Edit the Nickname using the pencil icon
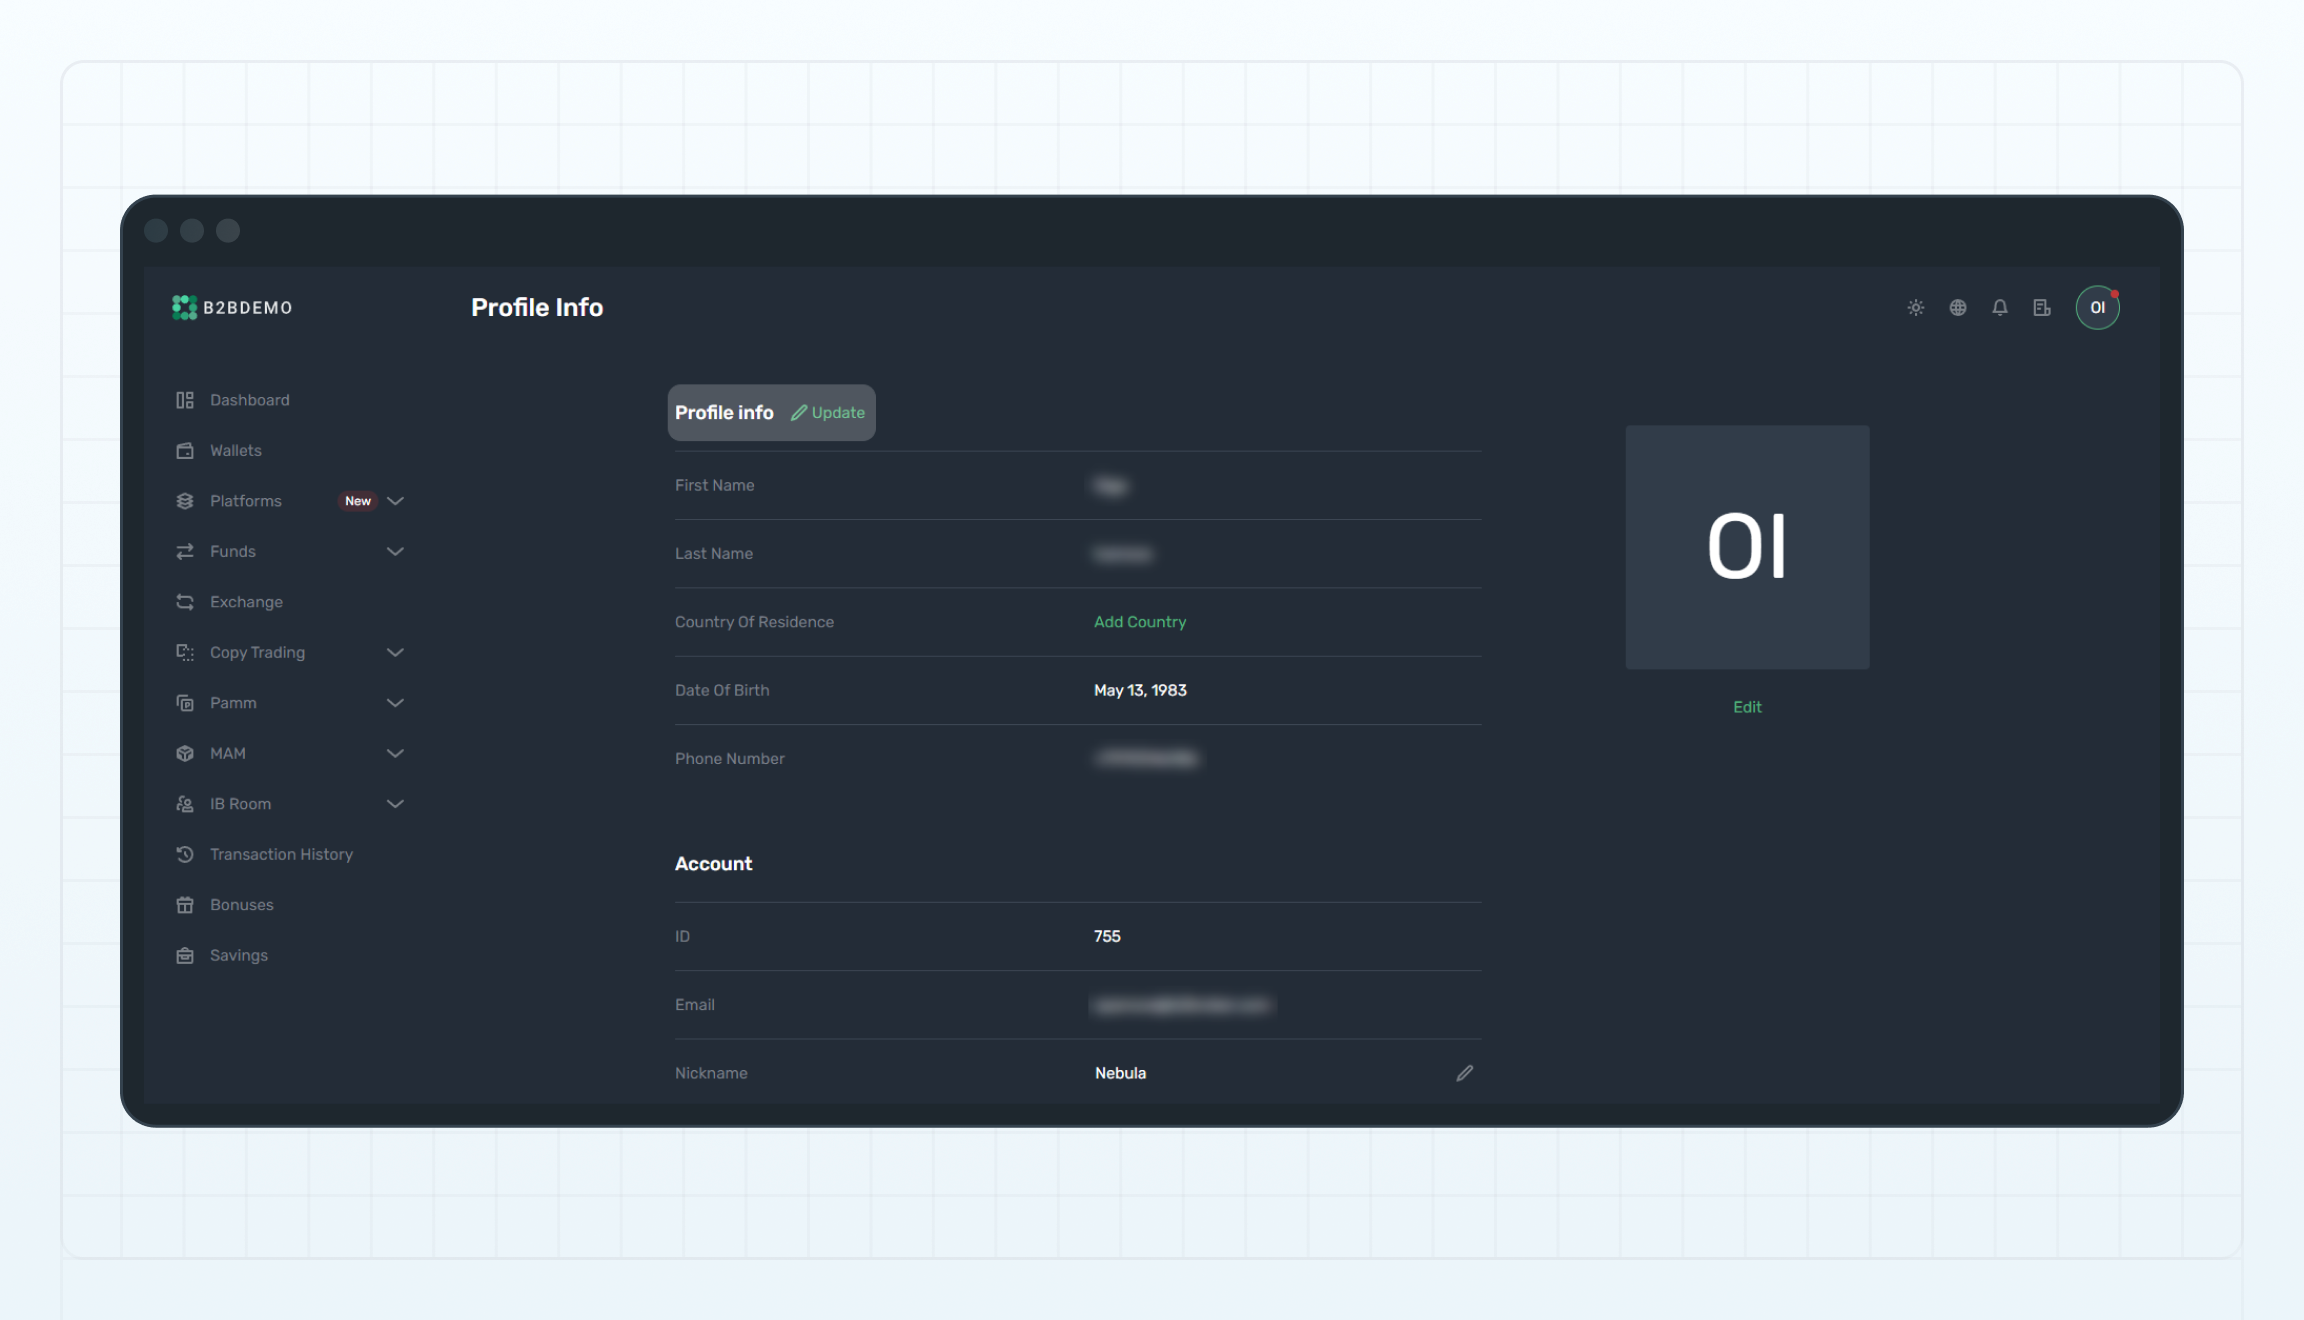2304x1320 pixels. [x=1464, y=1072]
